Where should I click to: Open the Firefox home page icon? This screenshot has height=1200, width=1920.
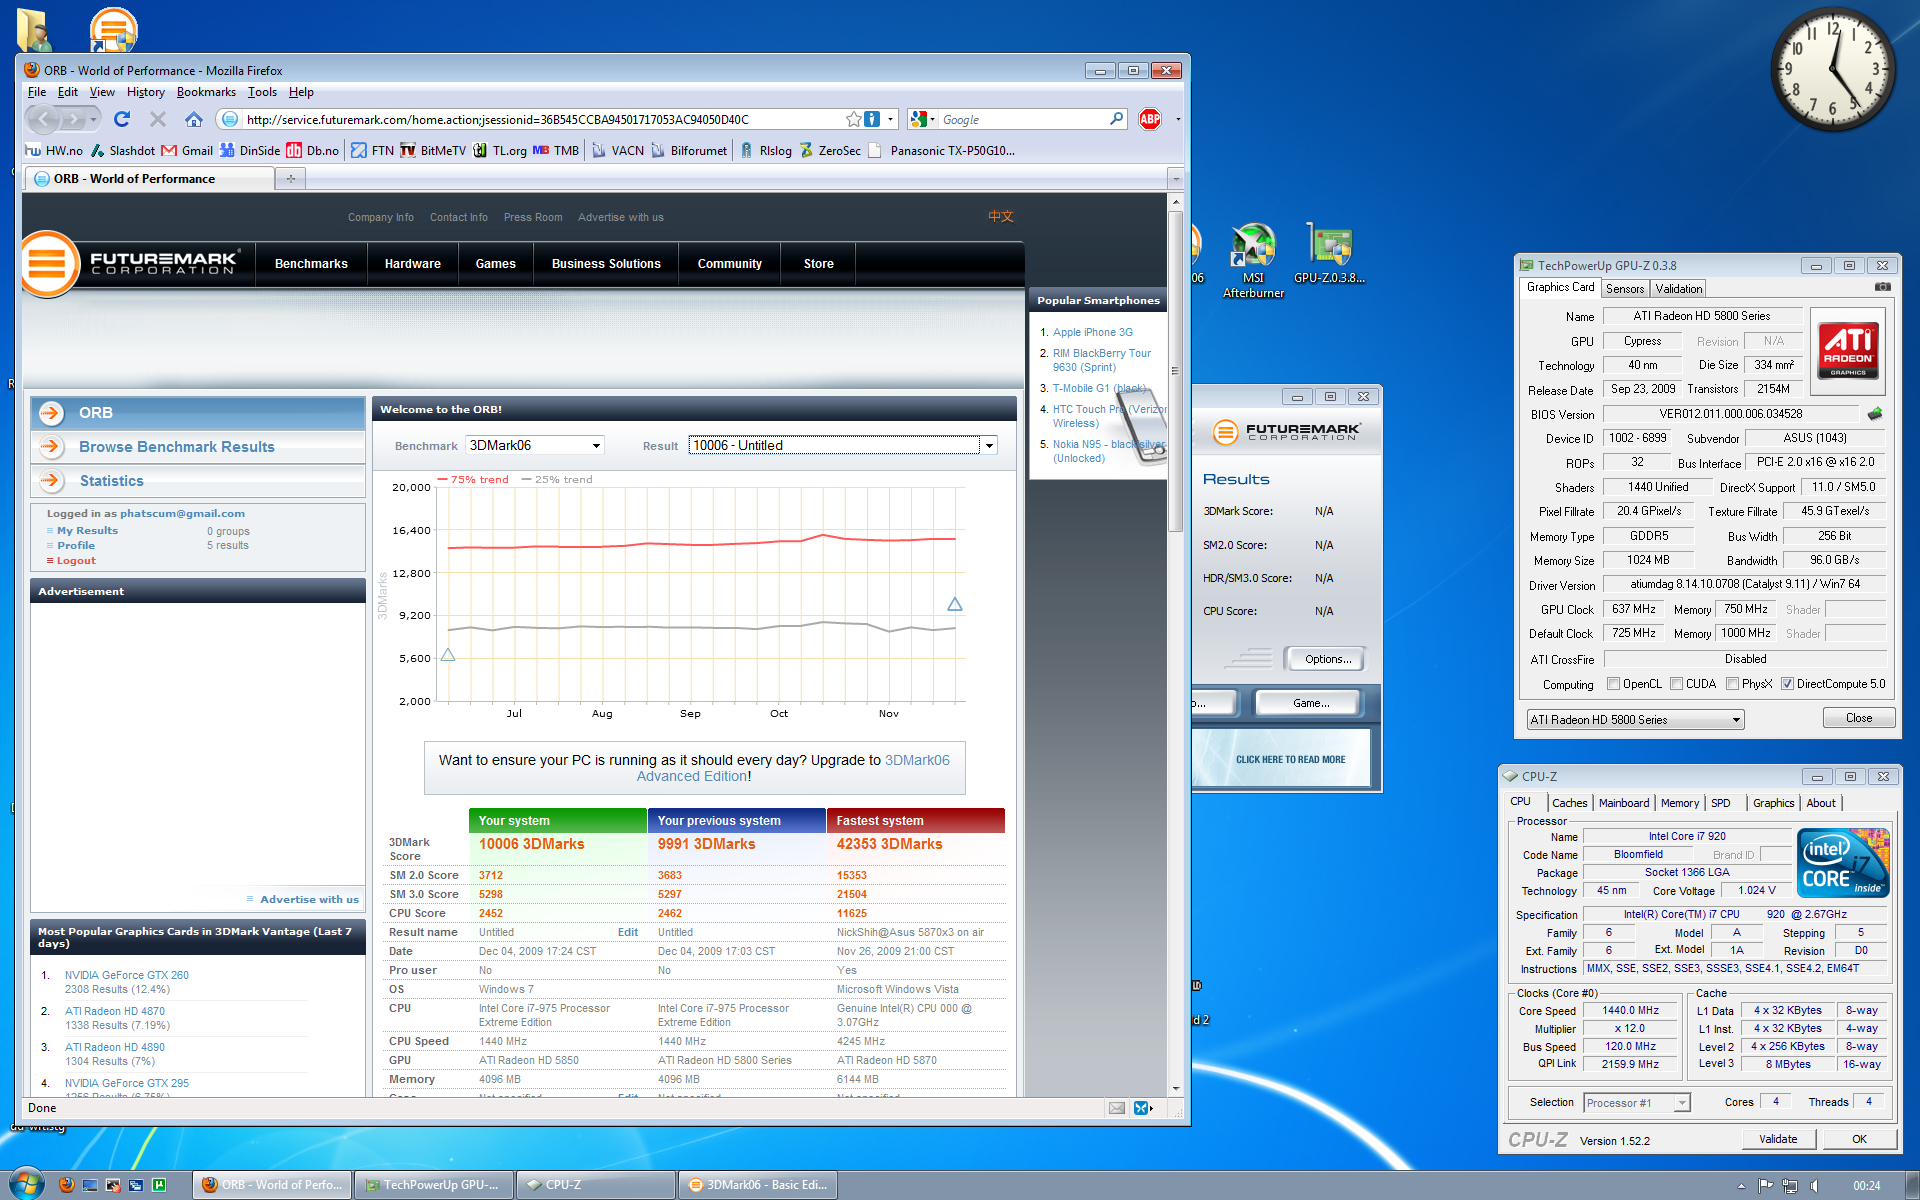pyautogui.click(x=194, y=119)
